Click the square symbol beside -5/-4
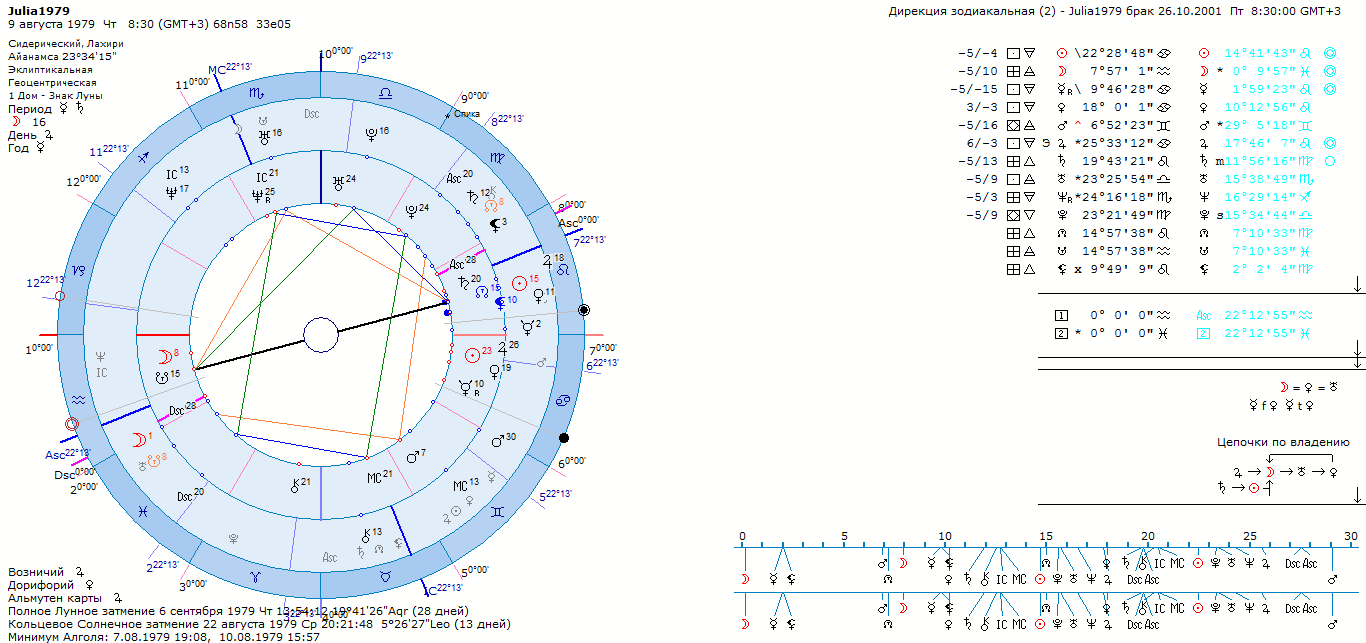 click(1012, 53)
